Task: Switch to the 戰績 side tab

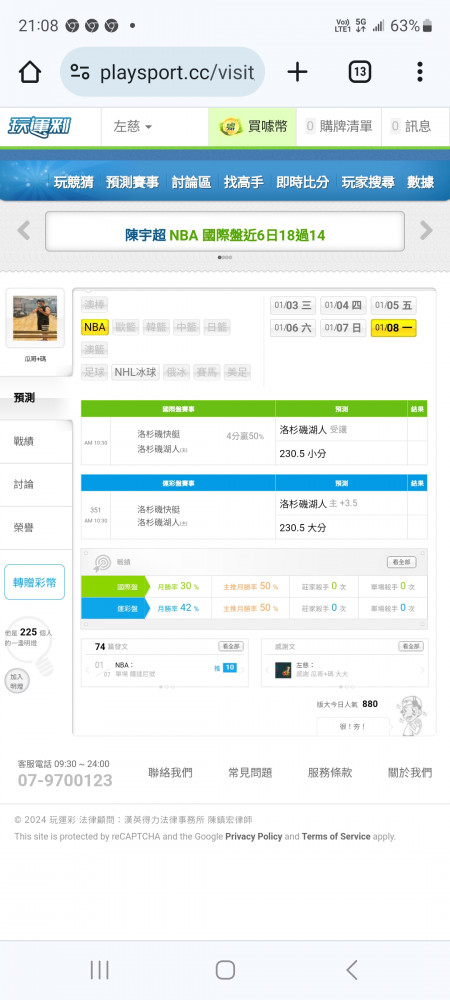Action: click(x=36, y=441)
